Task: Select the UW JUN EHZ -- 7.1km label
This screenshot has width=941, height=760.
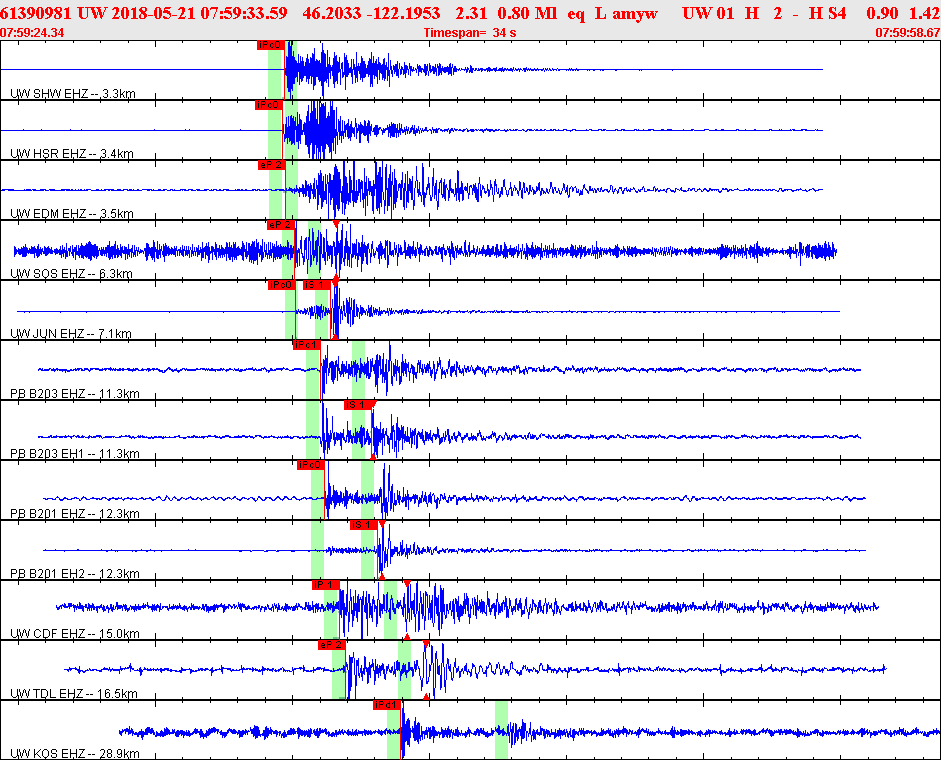Action: pos(71,334)
